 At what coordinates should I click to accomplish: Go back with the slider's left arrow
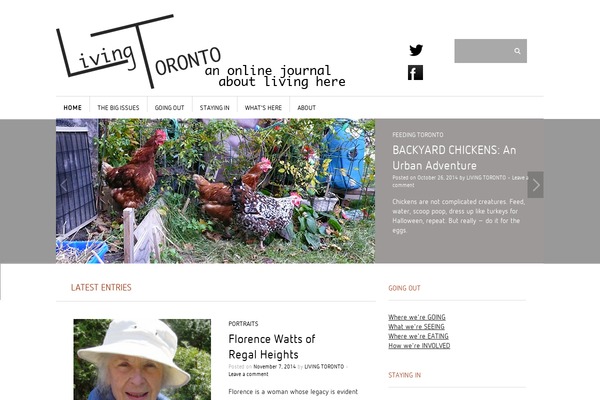click(x=64, y=185)
